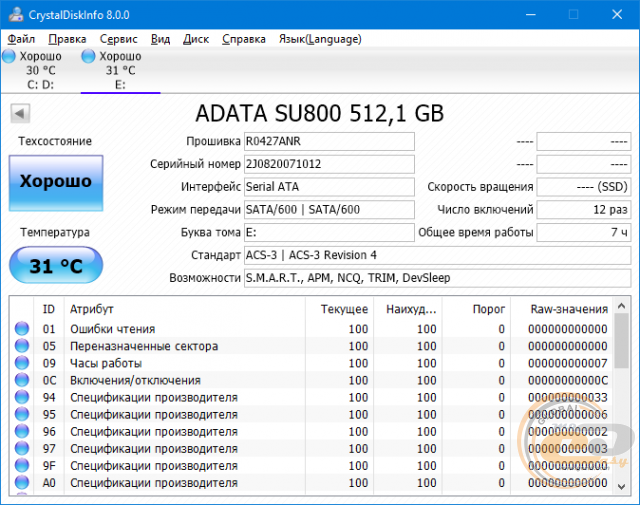Select the Переназначенные сектора row

click(x=312, y=346)
